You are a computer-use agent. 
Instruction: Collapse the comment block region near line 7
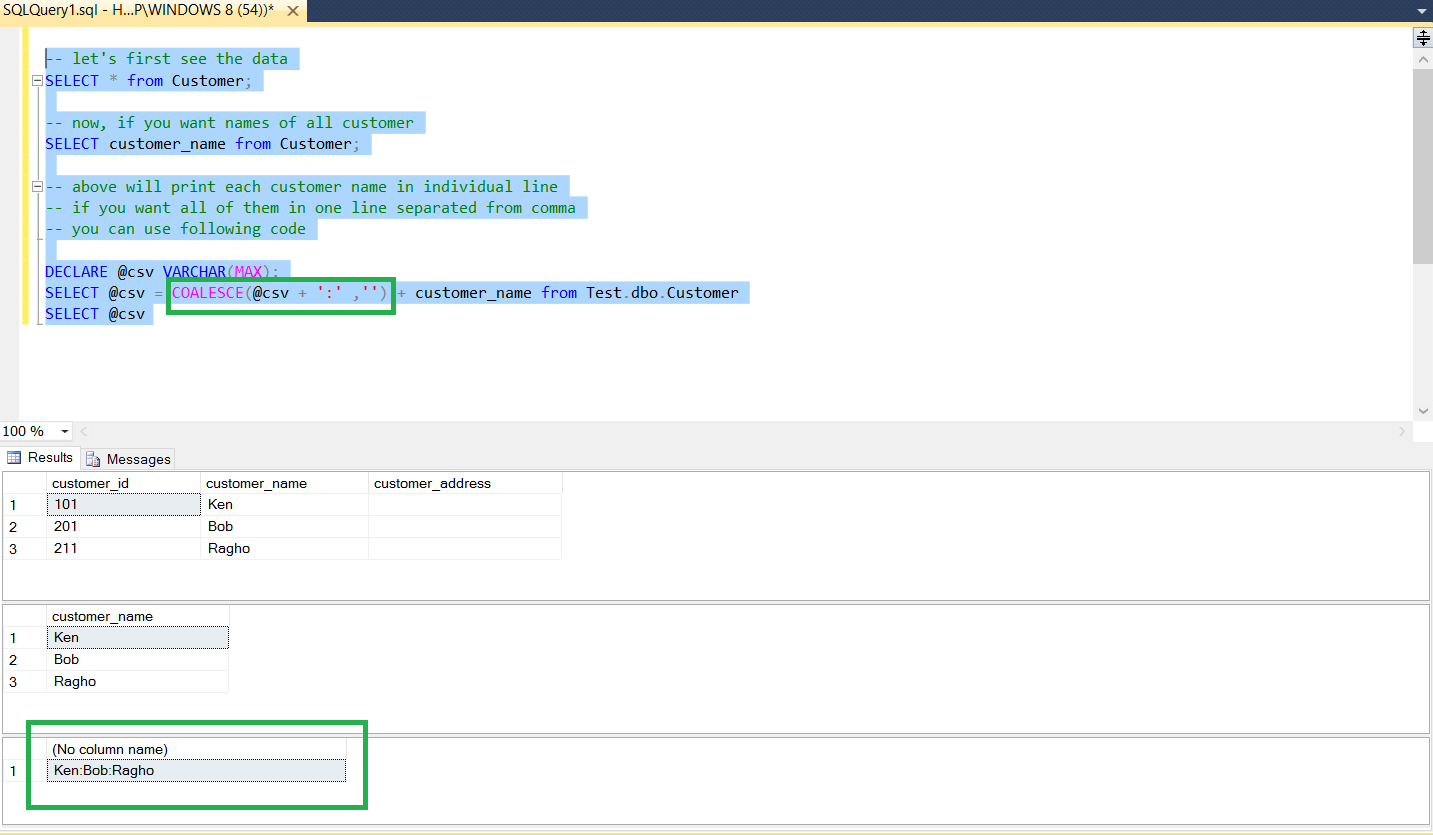point(36,186)
